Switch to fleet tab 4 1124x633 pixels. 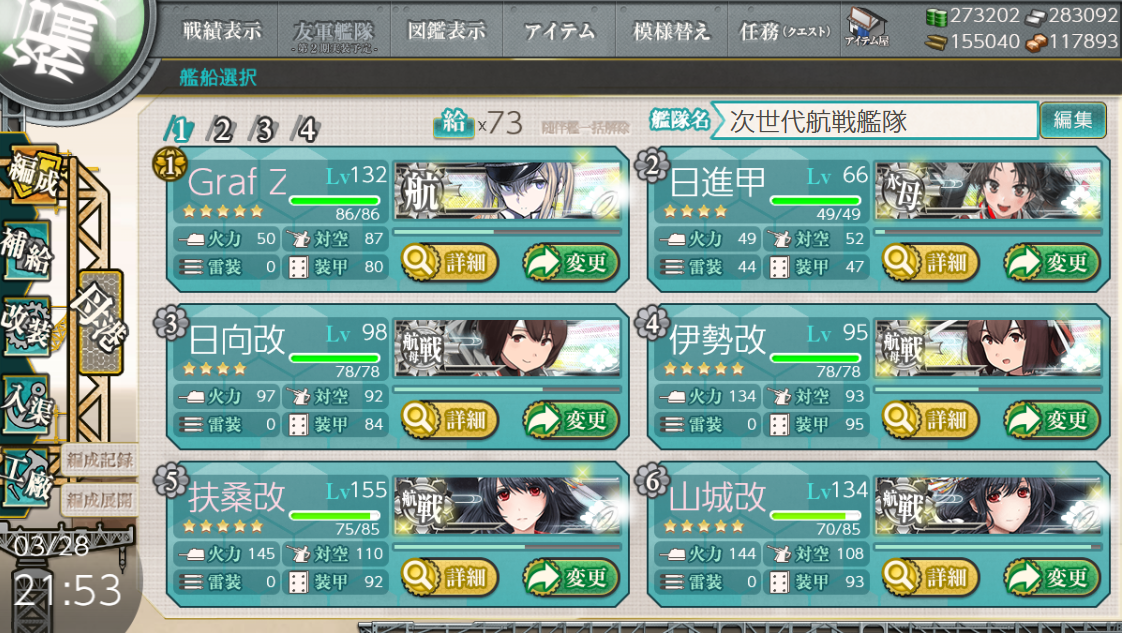(306, 130)
